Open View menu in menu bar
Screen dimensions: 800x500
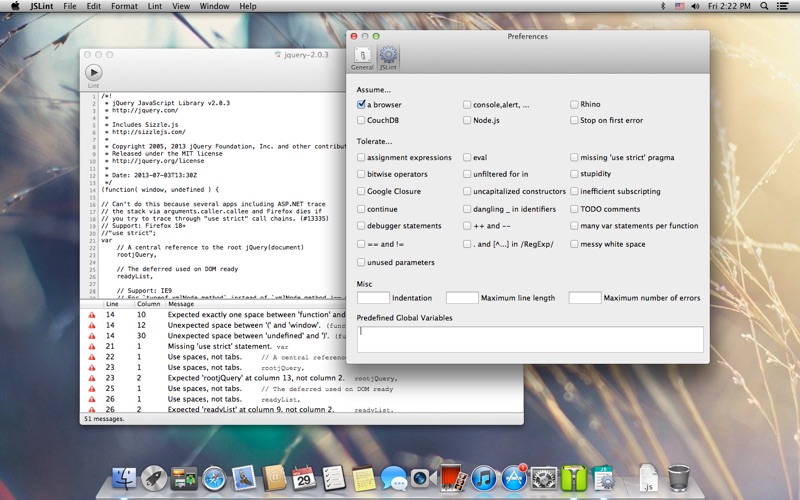pyautogui.click(x=181, y=6)
